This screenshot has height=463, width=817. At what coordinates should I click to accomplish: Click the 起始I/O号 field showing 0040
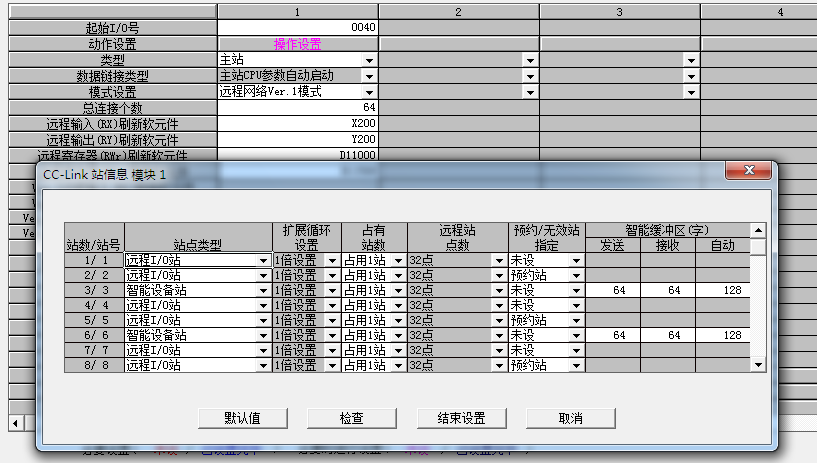(298, 27)
